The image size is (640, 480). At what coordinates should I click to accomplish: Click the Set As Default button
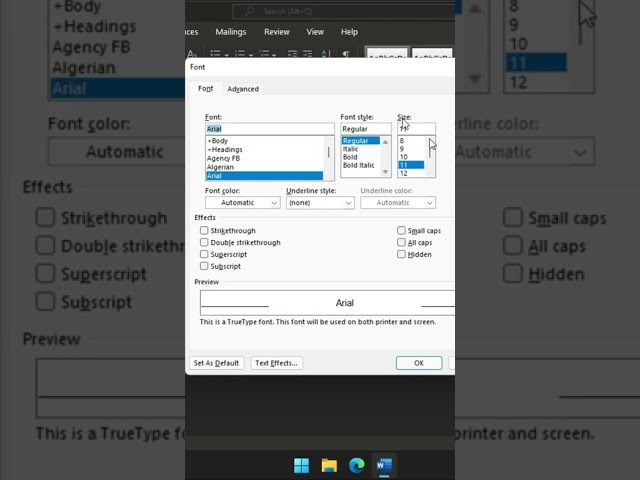pyautogui.click(x=216, y=363)
